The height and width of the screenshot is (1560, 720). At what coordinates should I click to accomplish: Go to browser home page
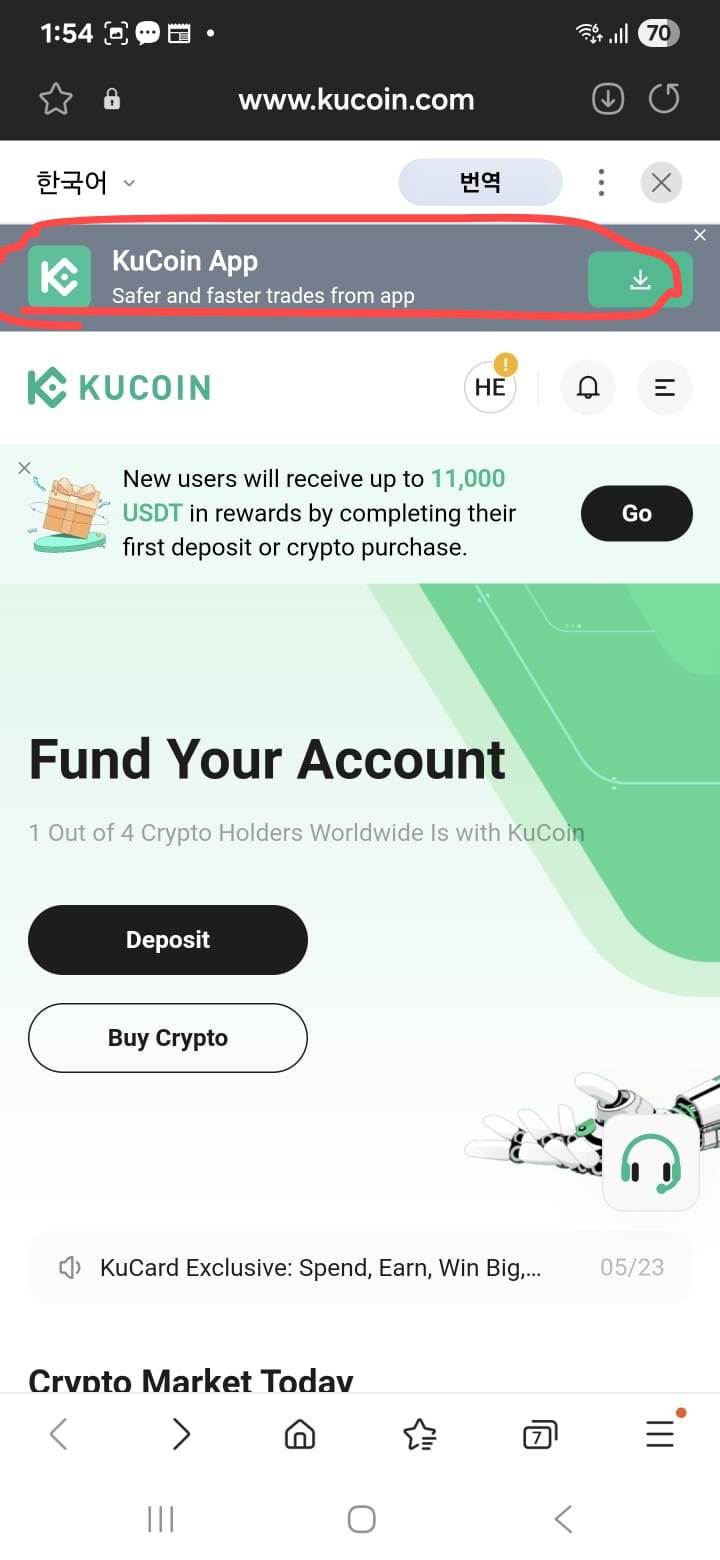(299, 1435)
